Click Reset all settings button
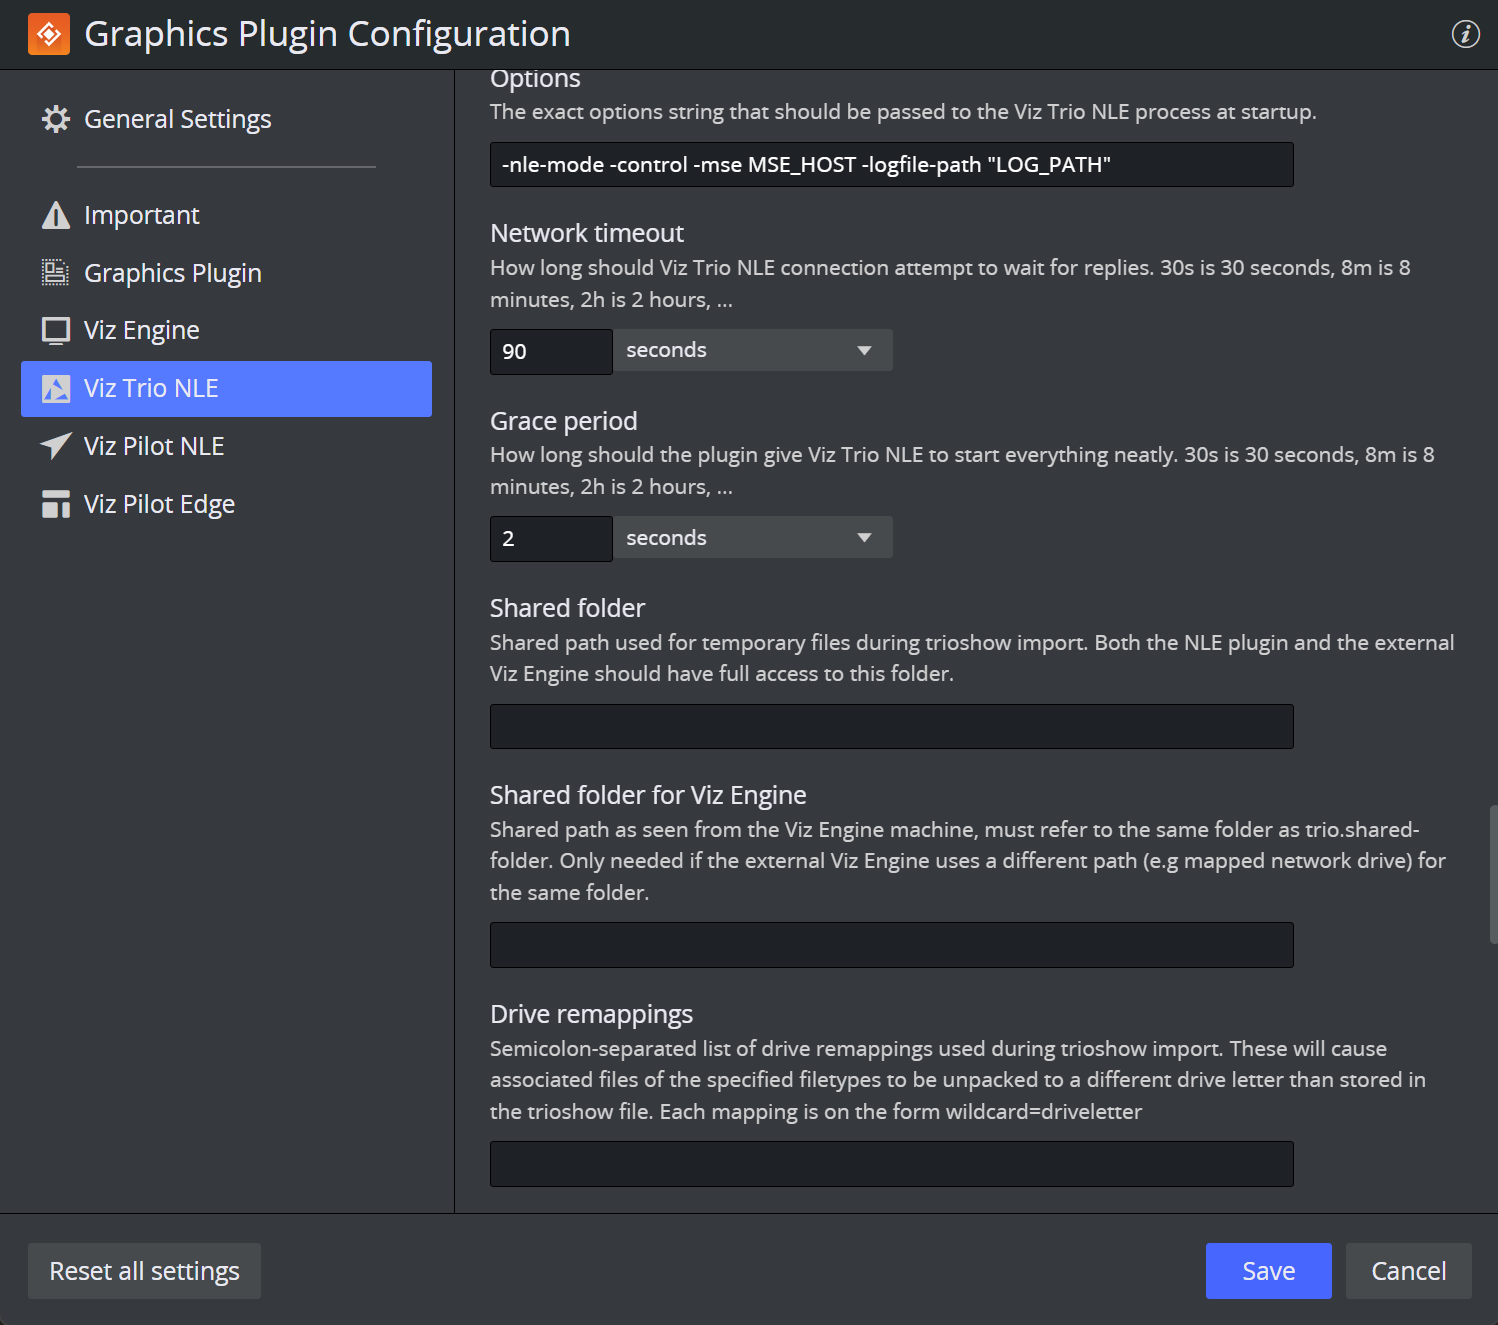The width and height of the screenshot is (1498, 1325). click(144, 1271)
